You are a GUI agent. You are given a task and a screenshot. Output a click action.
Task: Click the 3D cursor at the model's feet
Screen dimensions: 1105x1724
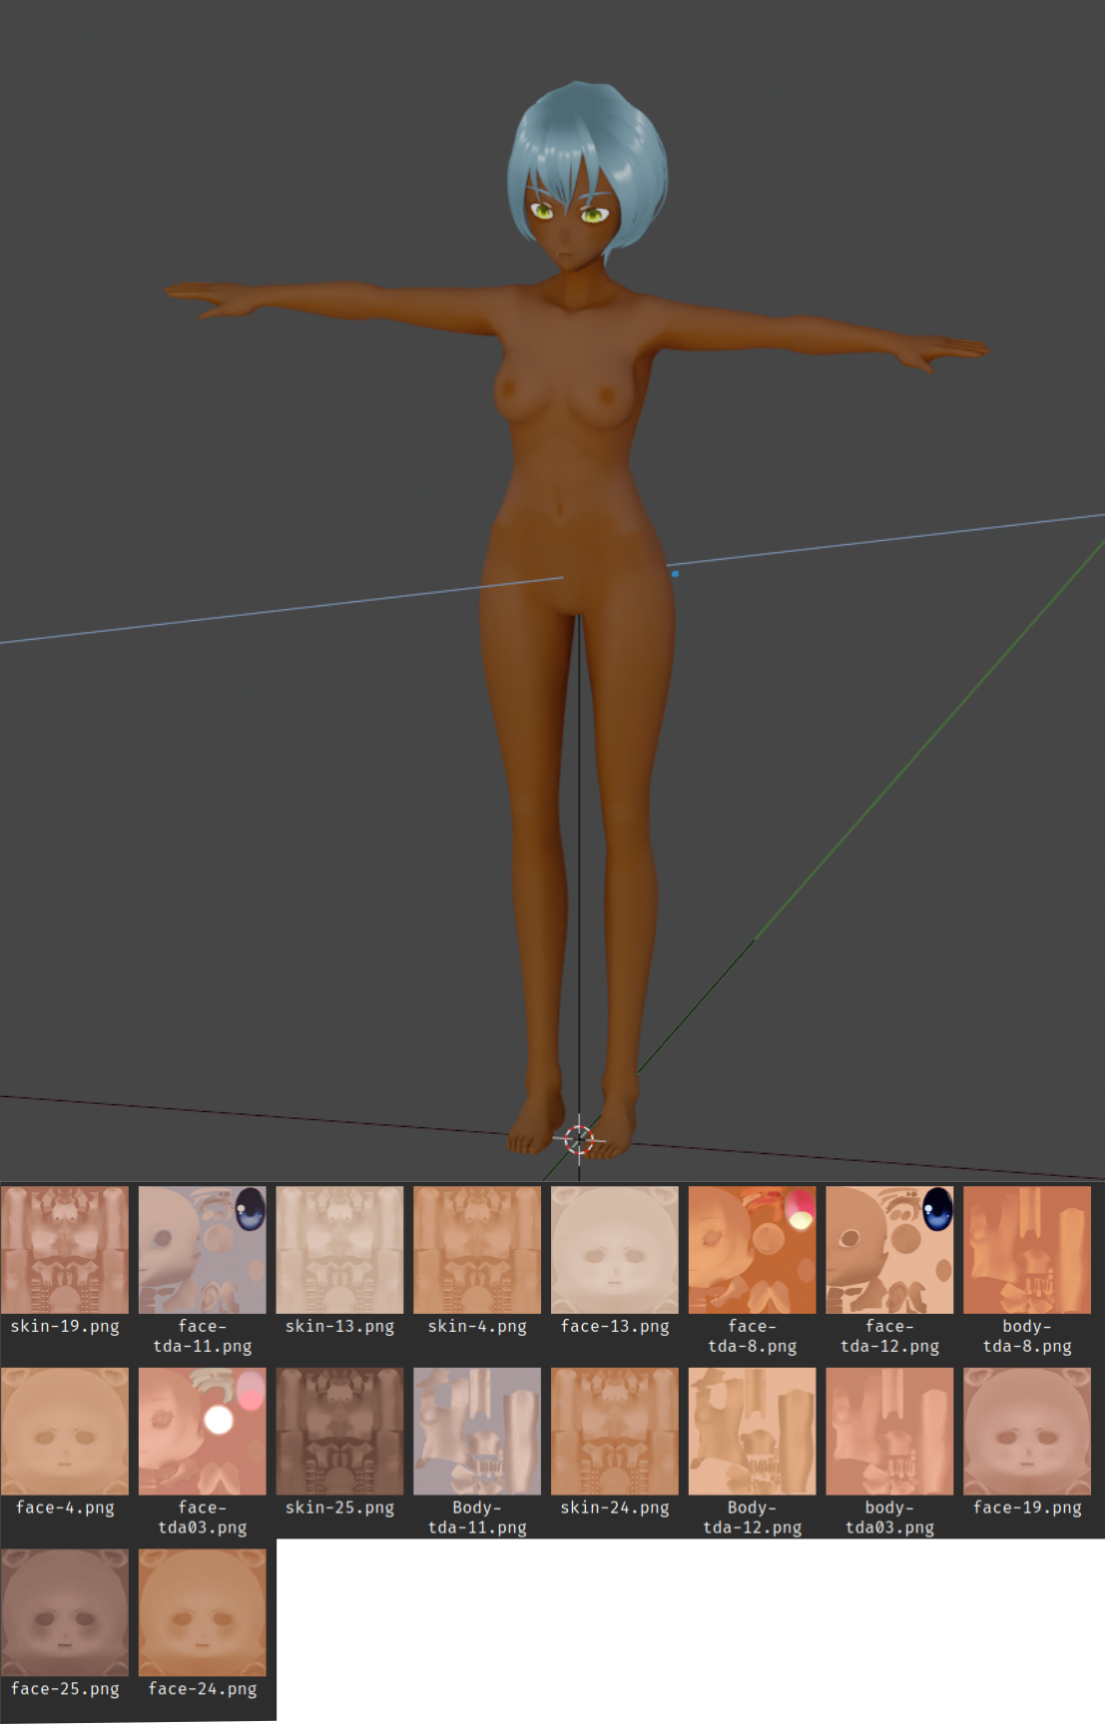point(579,1139)
